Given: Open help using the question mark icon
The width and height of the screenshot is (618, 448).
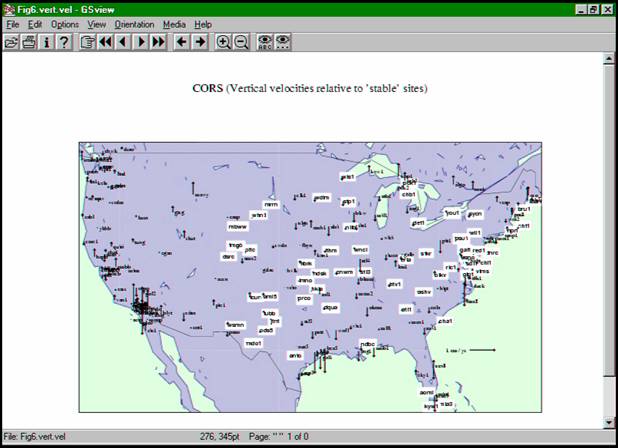Looking at the screenshot, I should 64,42.
